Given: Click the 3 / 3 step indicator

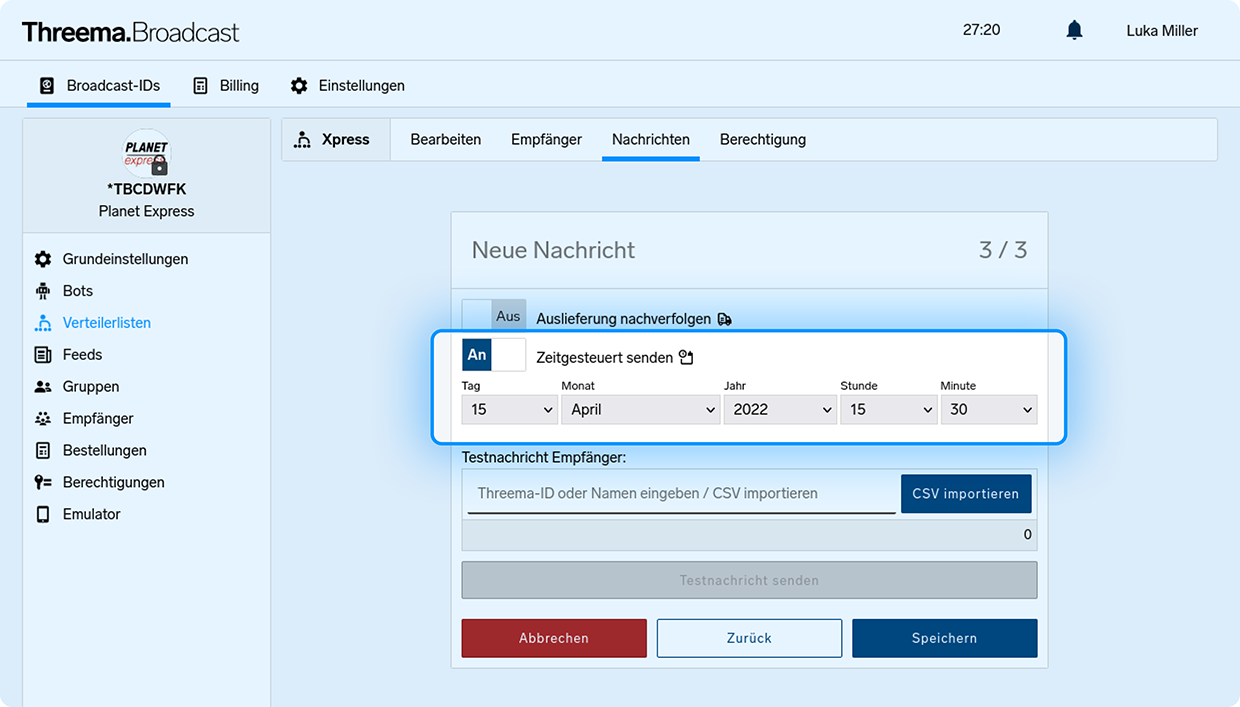Looking at the screenshot, I should pos(1003,250).
